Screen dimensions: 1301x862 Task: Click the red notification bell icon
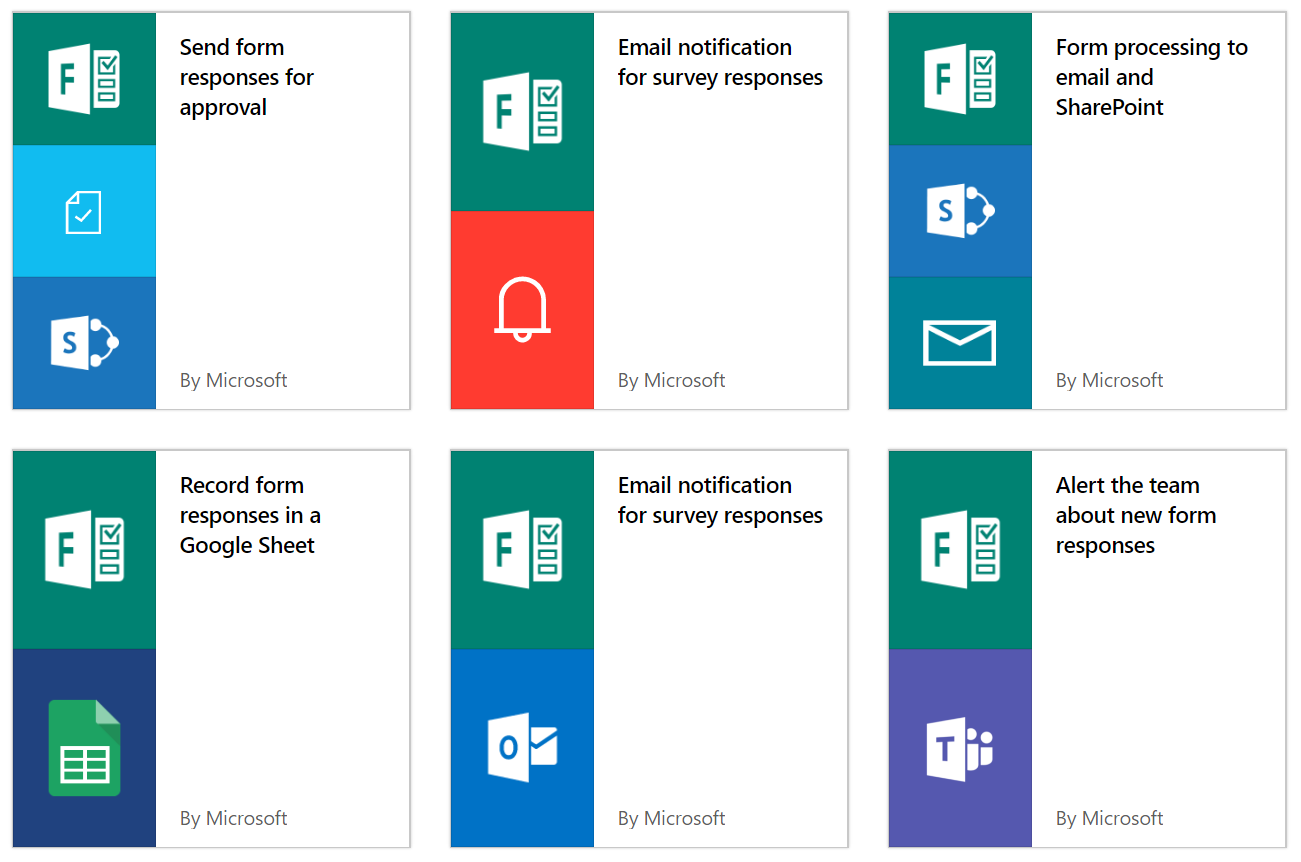pyautogui.click(x=522, y=310)
